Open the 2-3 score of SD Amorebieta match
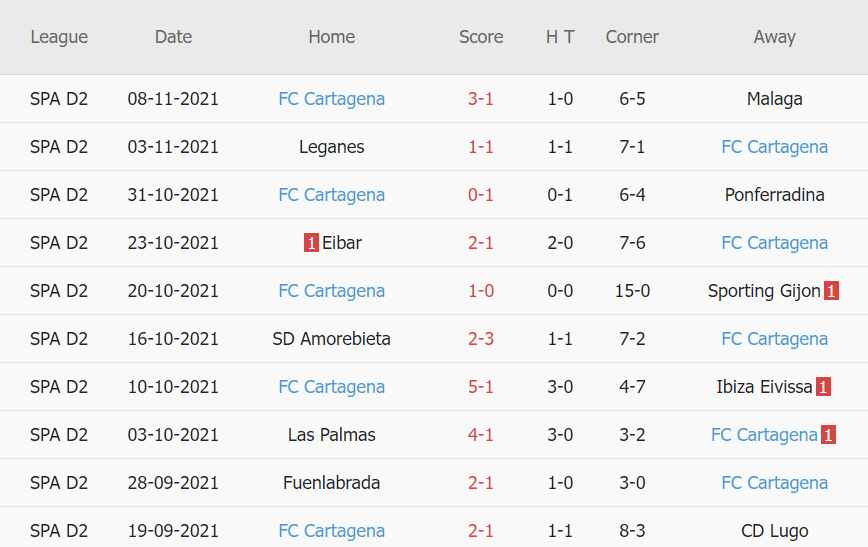 pos(481,339)
